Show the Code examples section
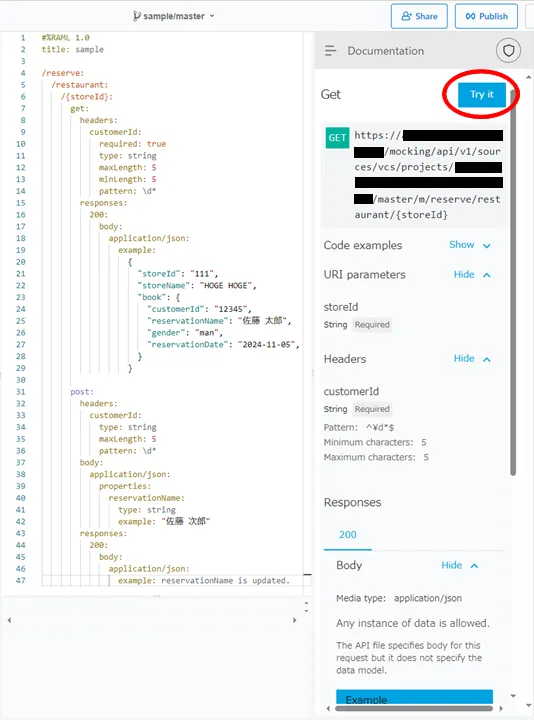The height and width of the screenshot is (720, 534). [x=470, y=245]
